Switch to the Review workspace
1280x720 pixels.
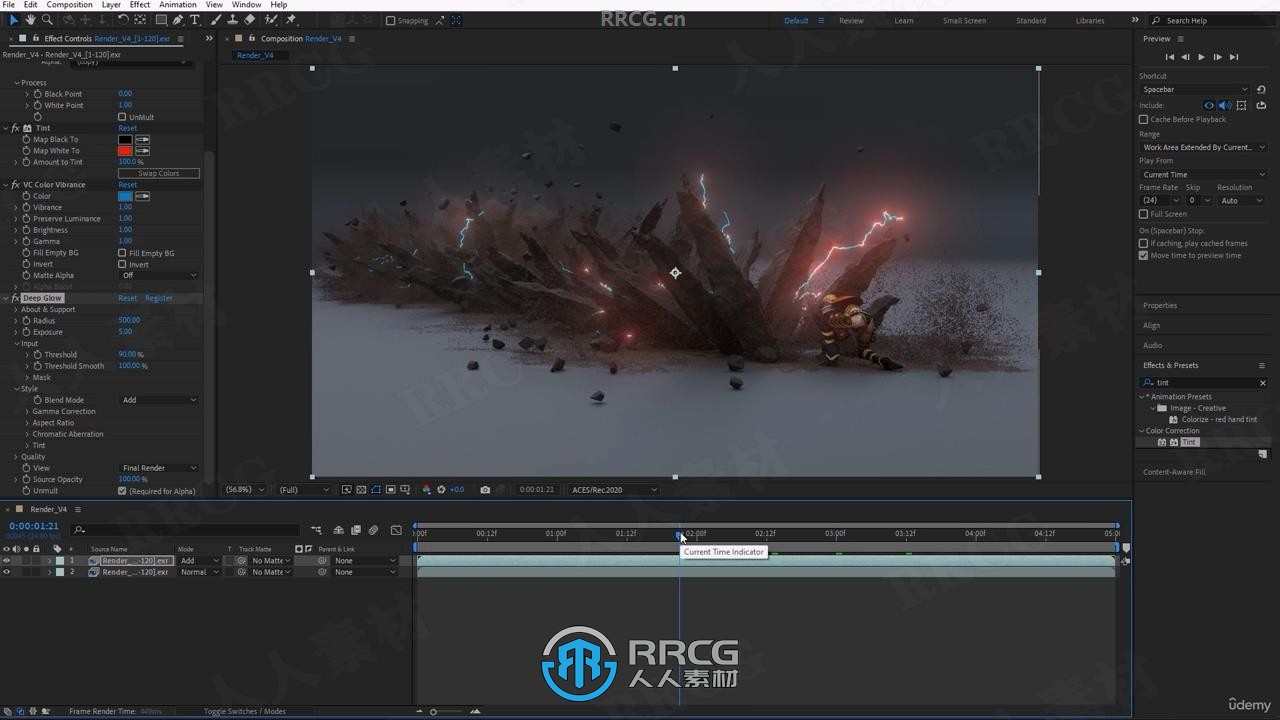coord(851,20)
